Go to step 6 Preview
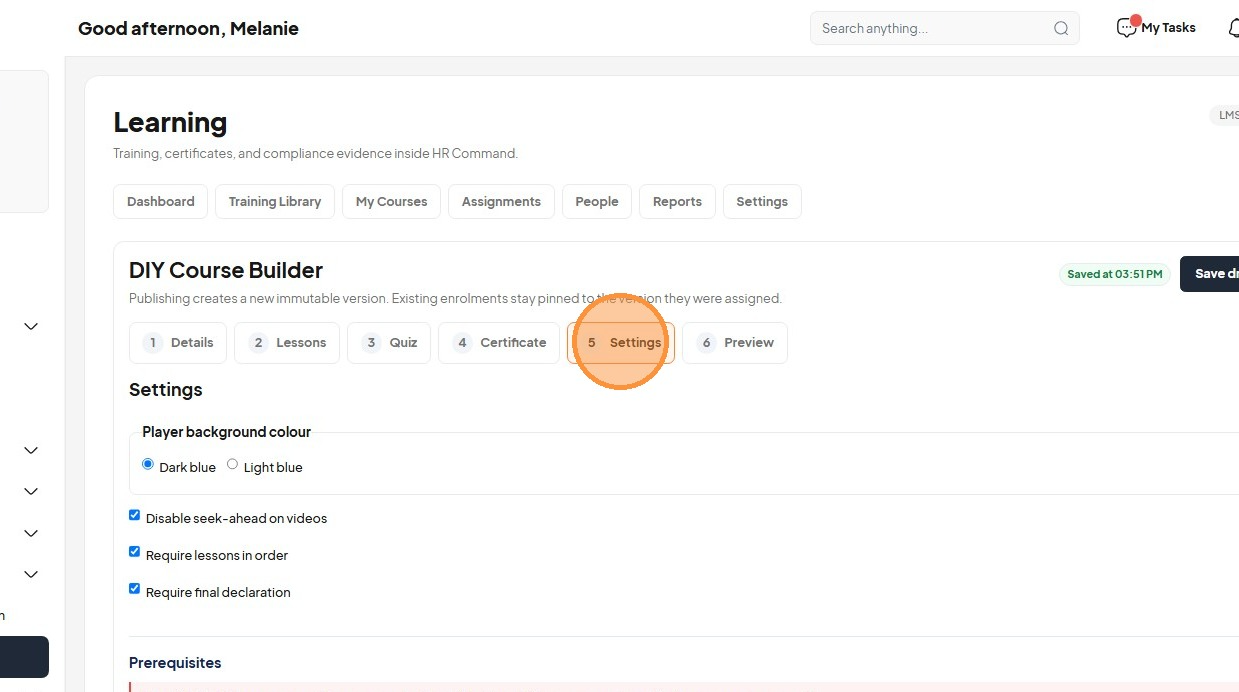This screenshot has width=1239, height=692. point(735,342)
